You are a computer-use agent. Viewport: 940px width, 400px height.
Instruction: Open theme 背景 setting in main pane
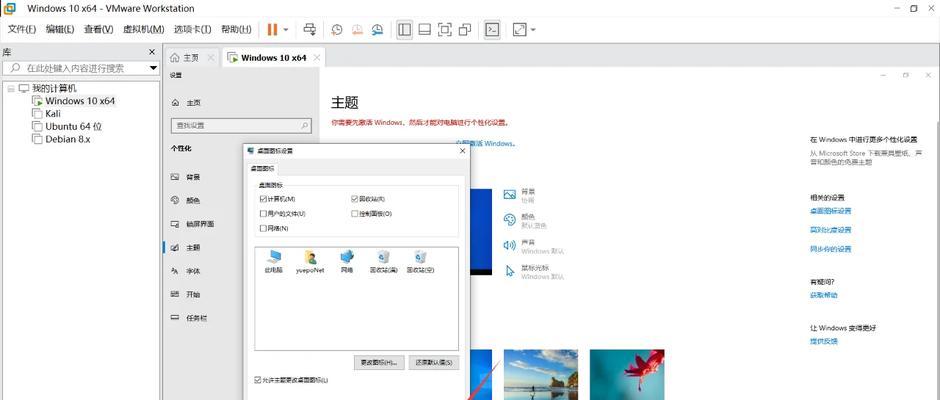tap(519, 195)
